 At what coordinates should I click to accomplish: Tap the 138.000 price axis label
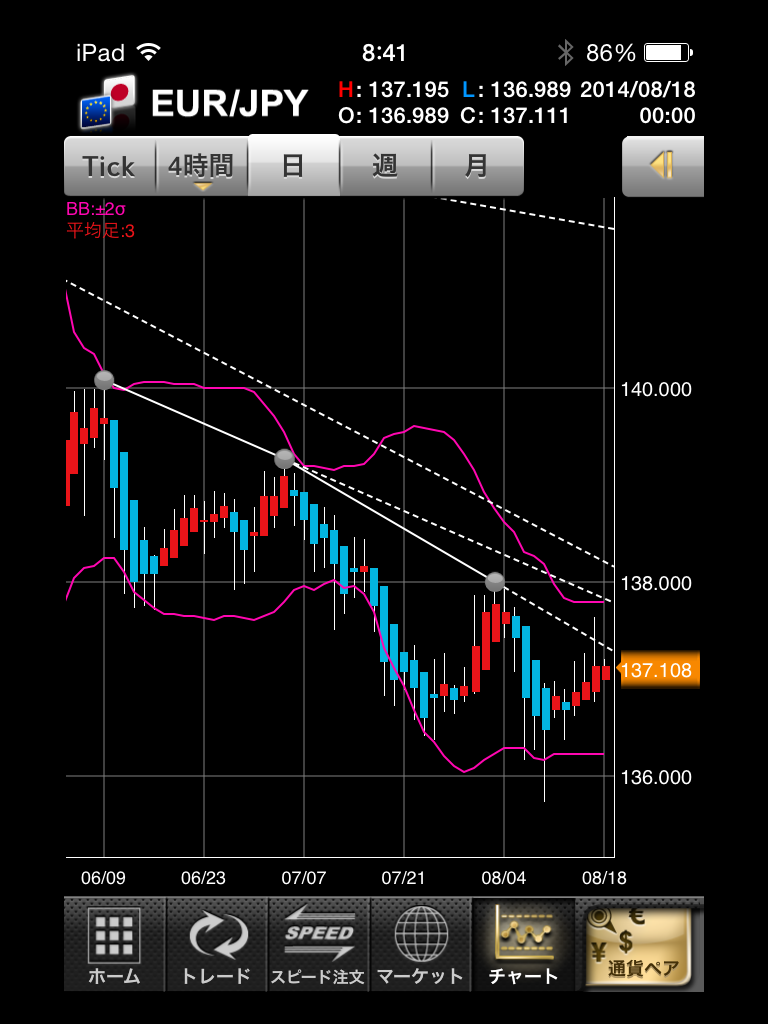656,583
